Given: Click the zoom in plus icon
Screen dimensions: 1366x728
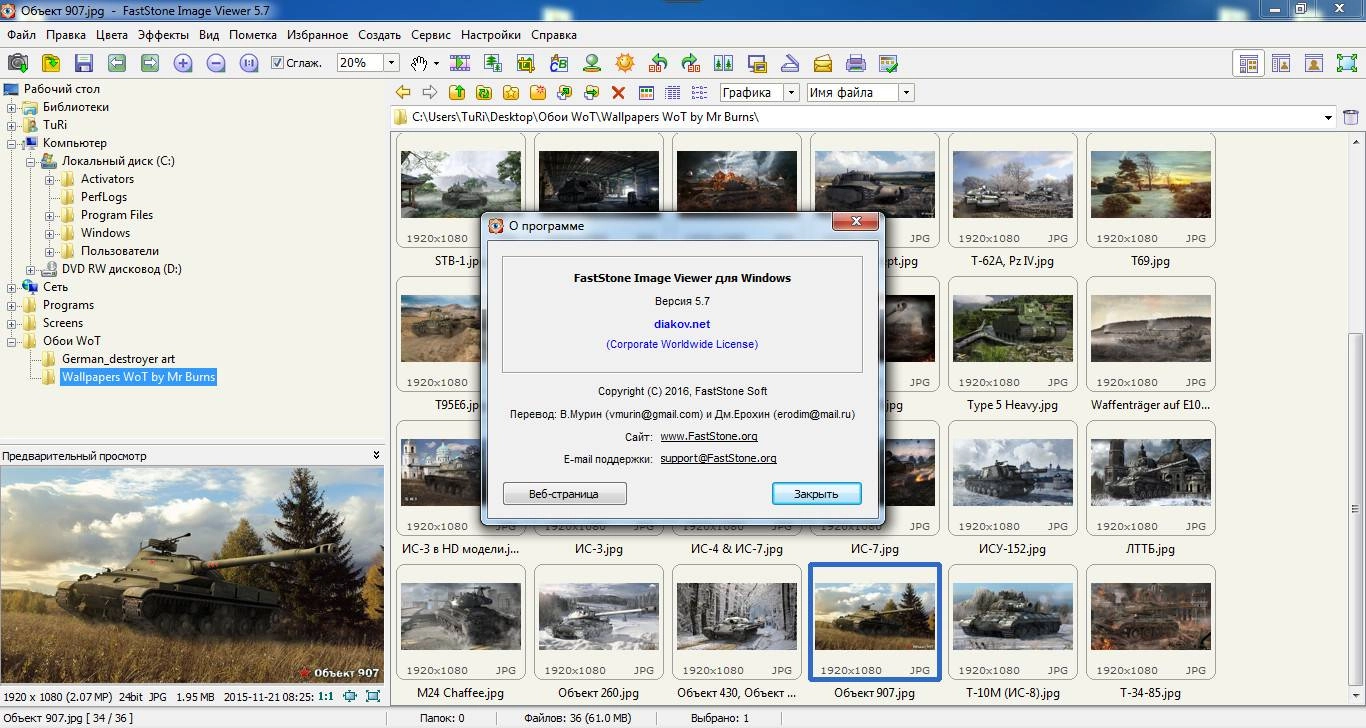Looking at the screenshot, I should (183, 63).
